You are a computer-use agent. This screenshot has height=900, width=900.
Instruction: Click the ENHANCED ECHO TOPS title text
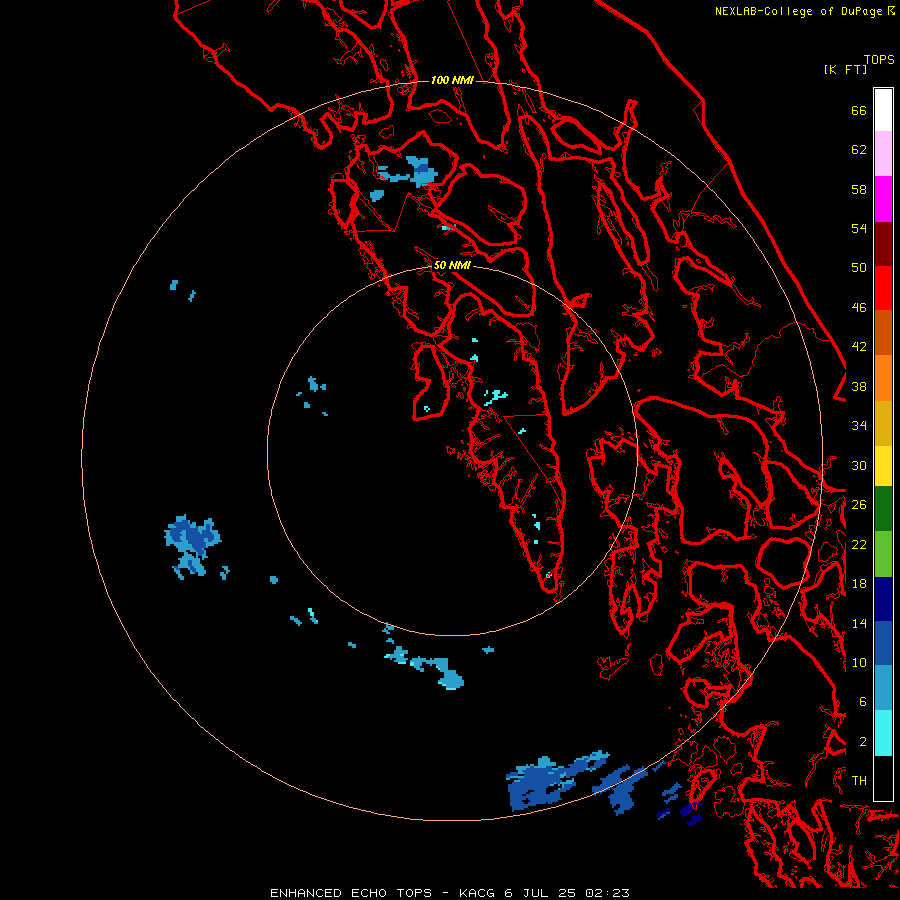[x=351, y=893]
